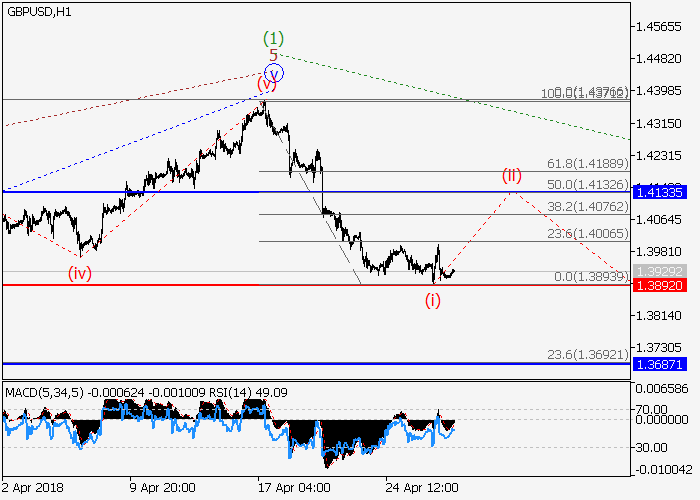700x500 pixels.
Task: Click the red 1.38920 price tag
Action: [659, 285]
